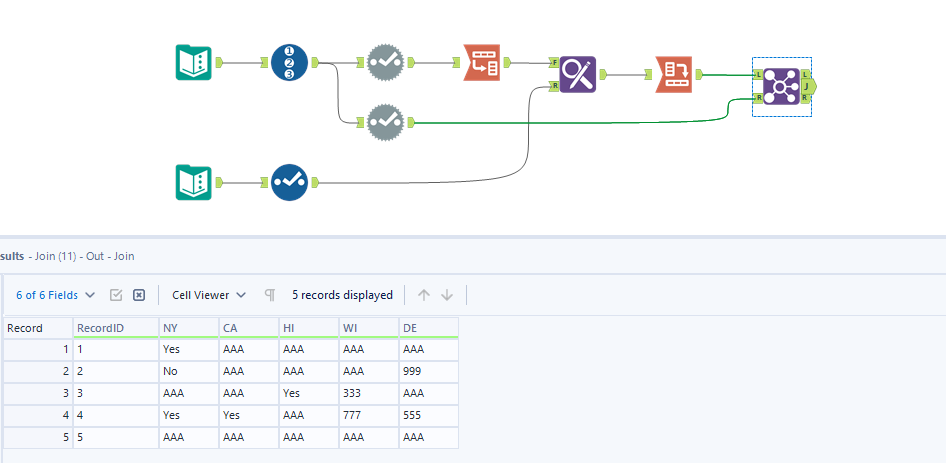The image size is (946, 463).
Task: Select the lower gray Select tool
Action: [x=385, y=122]
